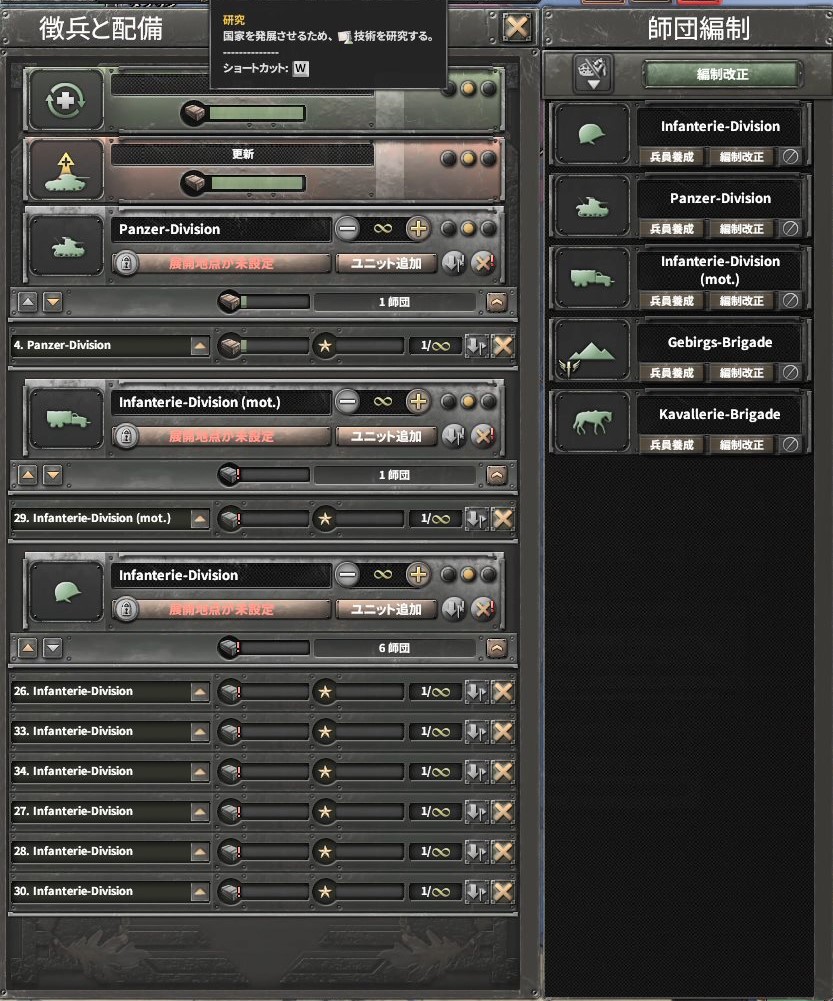Click the Gebirgs-Brigade mountain icon
Viewport: 833px width, 1001px height.
pyautogui.click(x=592, y=350)
